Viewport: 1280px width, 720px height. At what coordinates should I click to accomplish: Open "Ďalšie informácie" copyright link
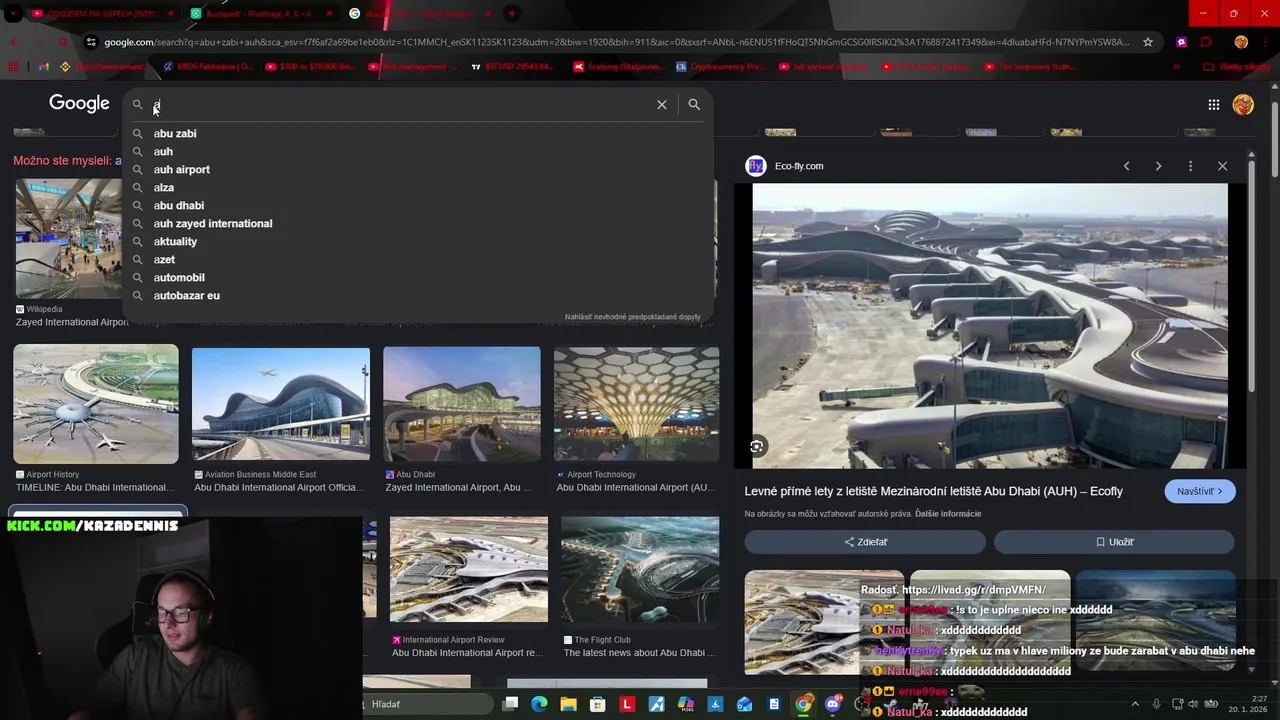coord(948,514)
